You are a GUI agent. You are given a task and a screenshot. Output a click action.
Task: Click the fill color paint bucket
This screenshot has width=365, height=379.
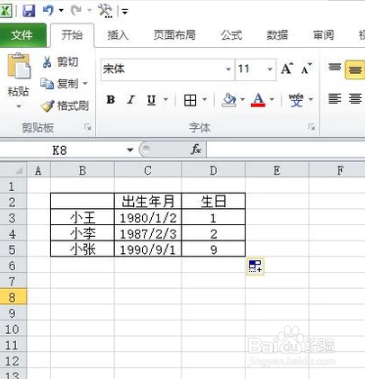pyautogui.click(x=229, y=100)
